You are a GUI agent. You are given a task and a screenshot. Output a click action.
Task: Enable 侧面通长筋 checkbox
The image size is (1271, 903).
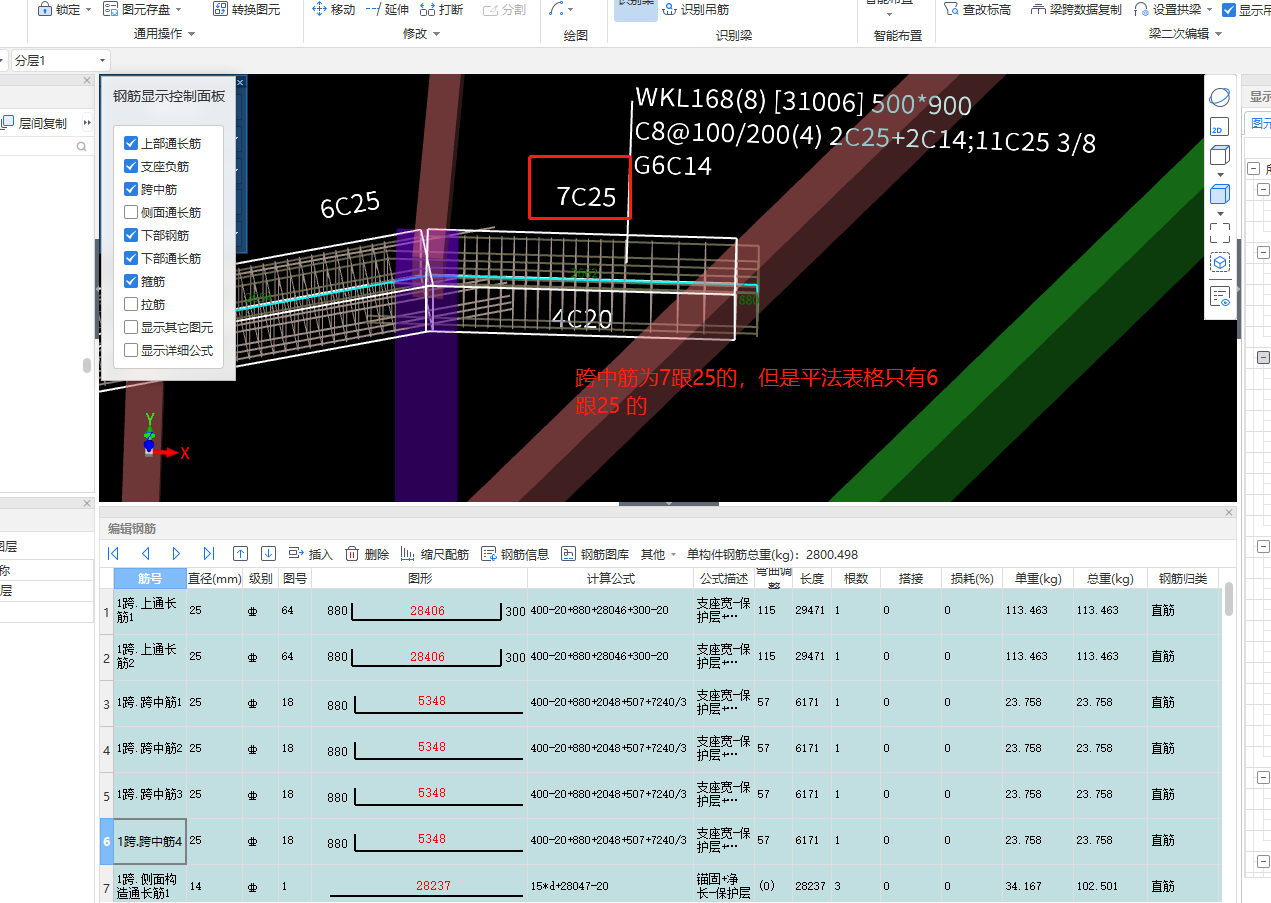(x=131, y=213)
